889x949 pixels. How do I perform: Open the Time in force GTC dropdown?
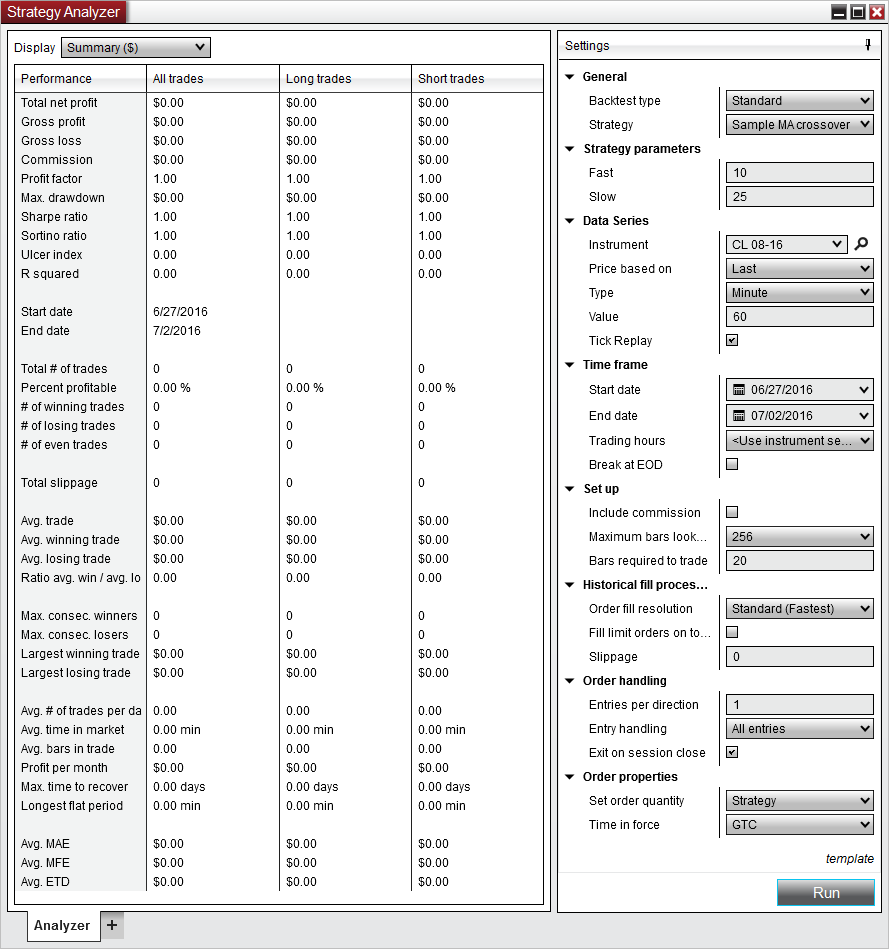click(x=799, y=825)
